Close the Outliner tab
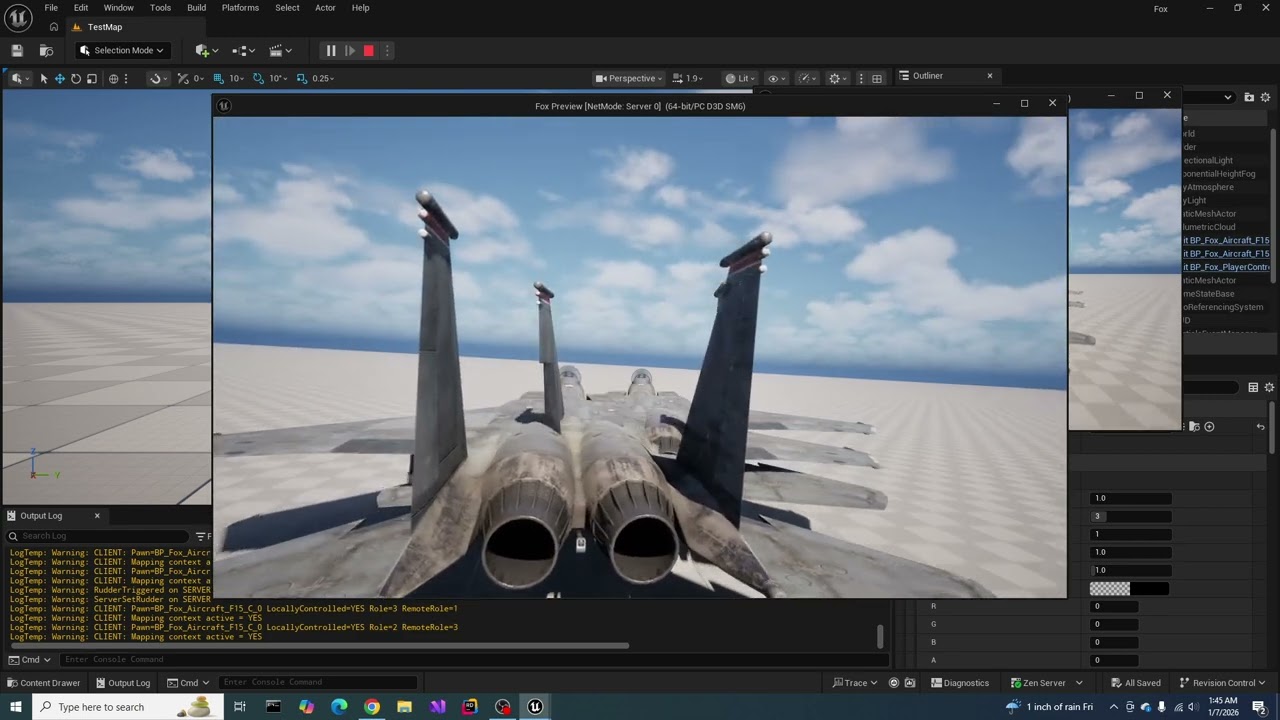Viewport: 1280px width, 720px height. pyautogui.click(x=990, y=76)
